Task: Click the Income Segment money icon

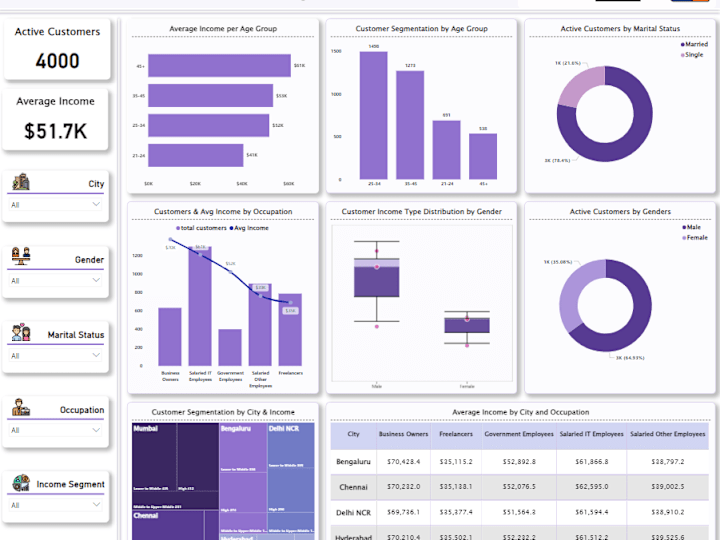Action: click(x=21, y=483)
